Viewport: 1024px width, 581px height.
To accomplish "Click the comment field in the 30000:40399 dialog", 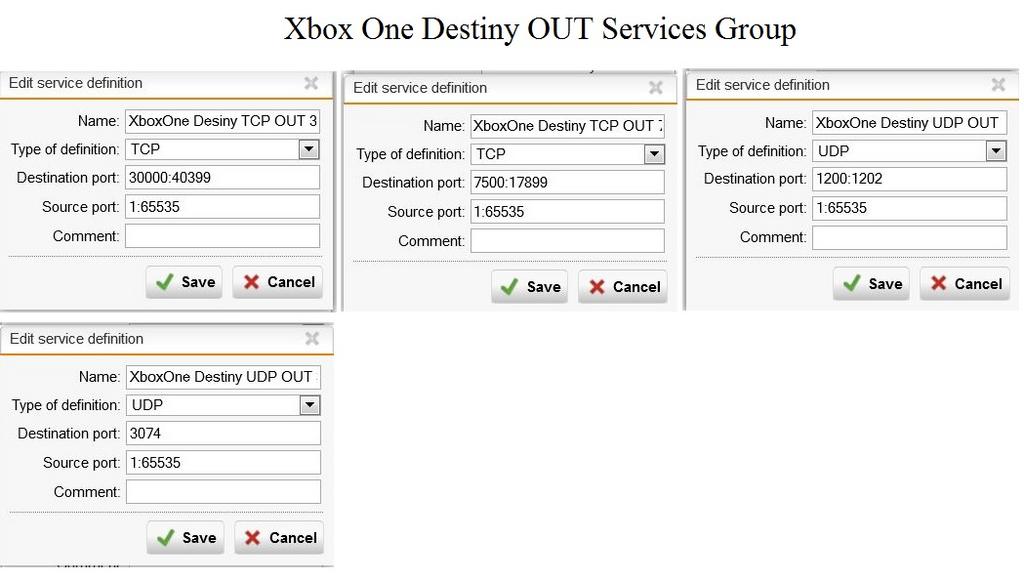I will (222, 236).
